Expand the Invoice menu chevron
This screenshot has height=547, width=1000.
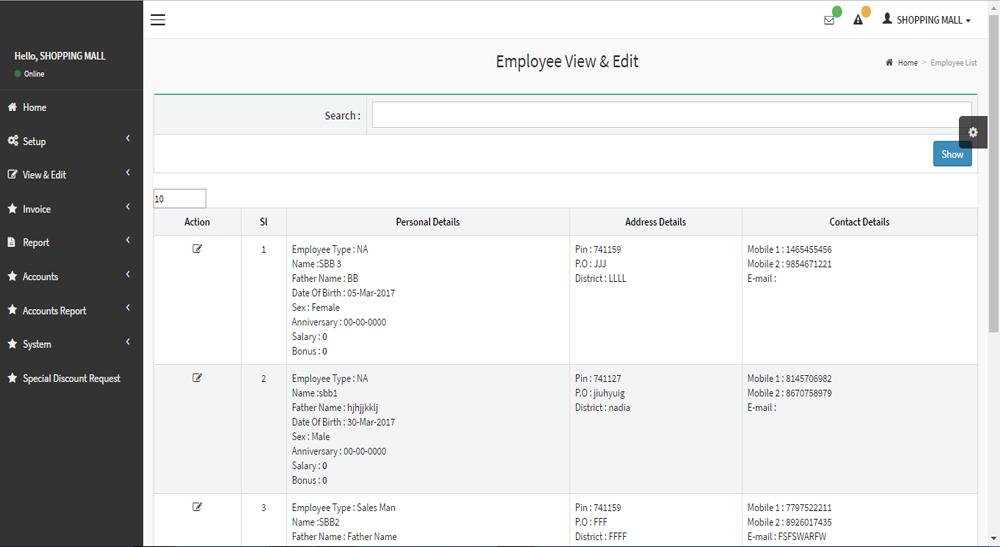(128, 207)
